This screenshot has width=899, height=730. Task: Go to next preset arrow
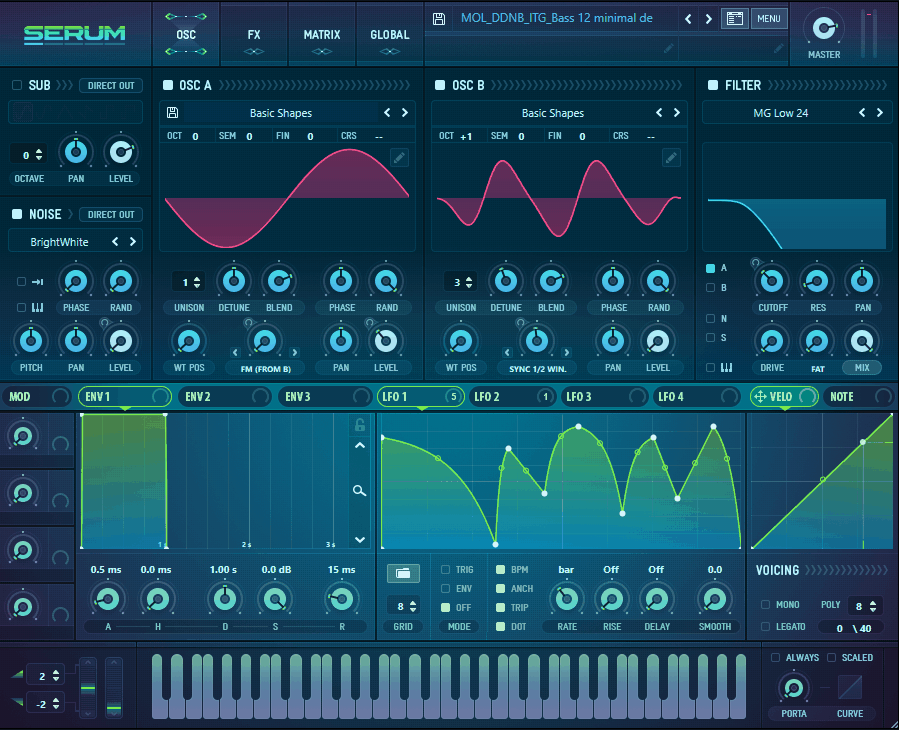[709, 19]
